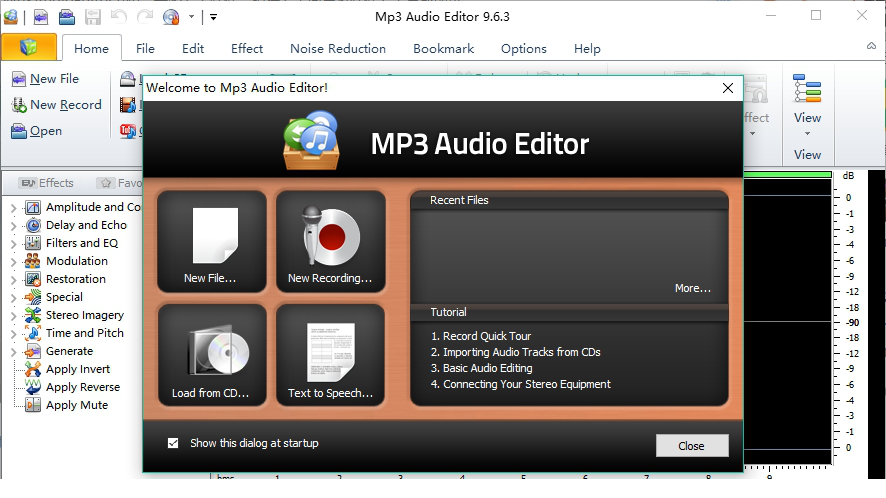The height and width of the screenshot is (498, 886).
Task: Click New File in the Home ribbon
Action: click(45, 79)
